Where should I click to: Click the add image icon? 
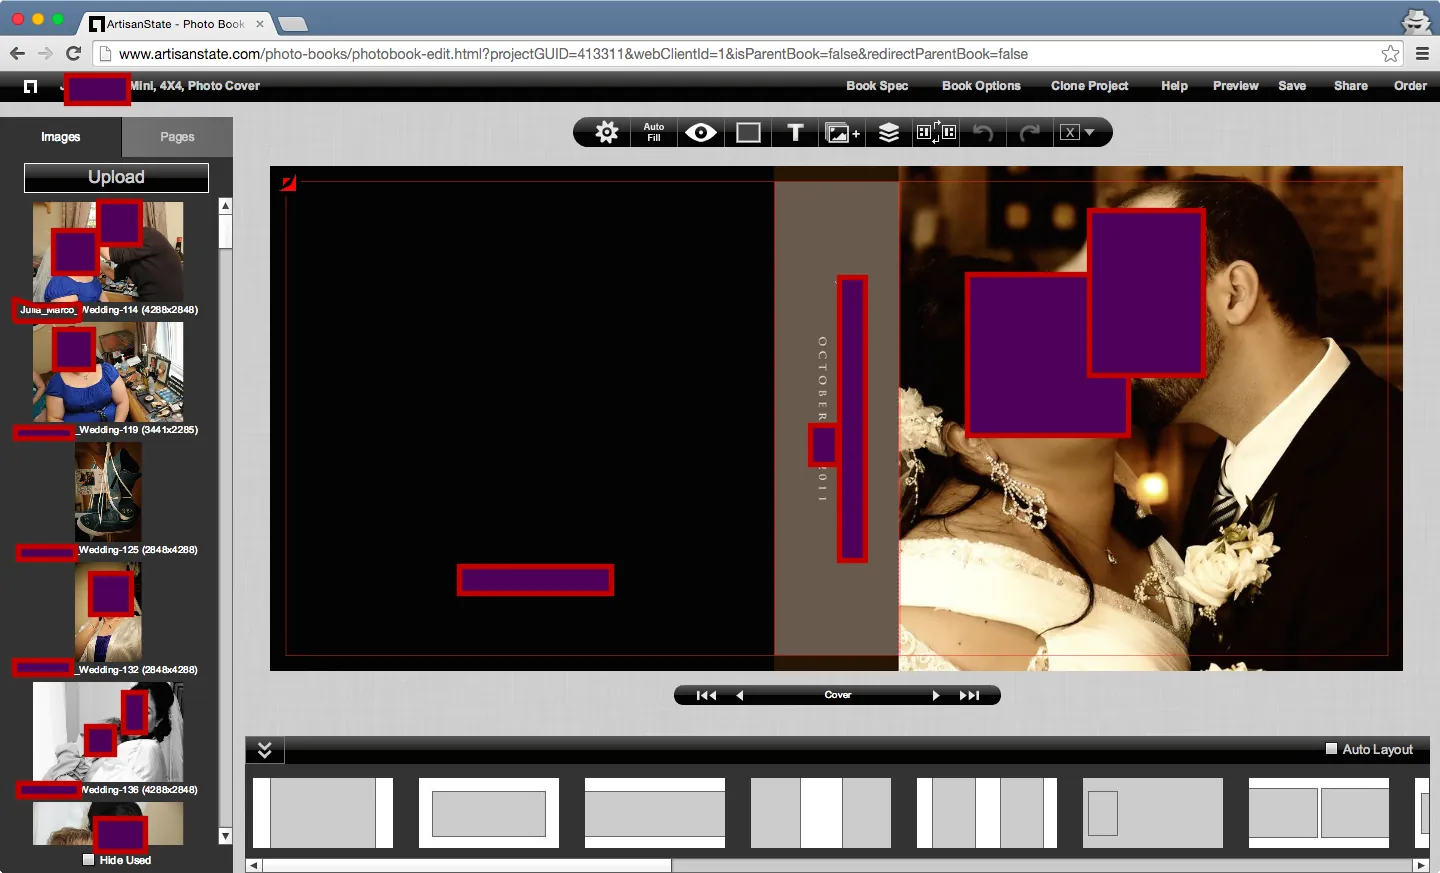[842, 132]
